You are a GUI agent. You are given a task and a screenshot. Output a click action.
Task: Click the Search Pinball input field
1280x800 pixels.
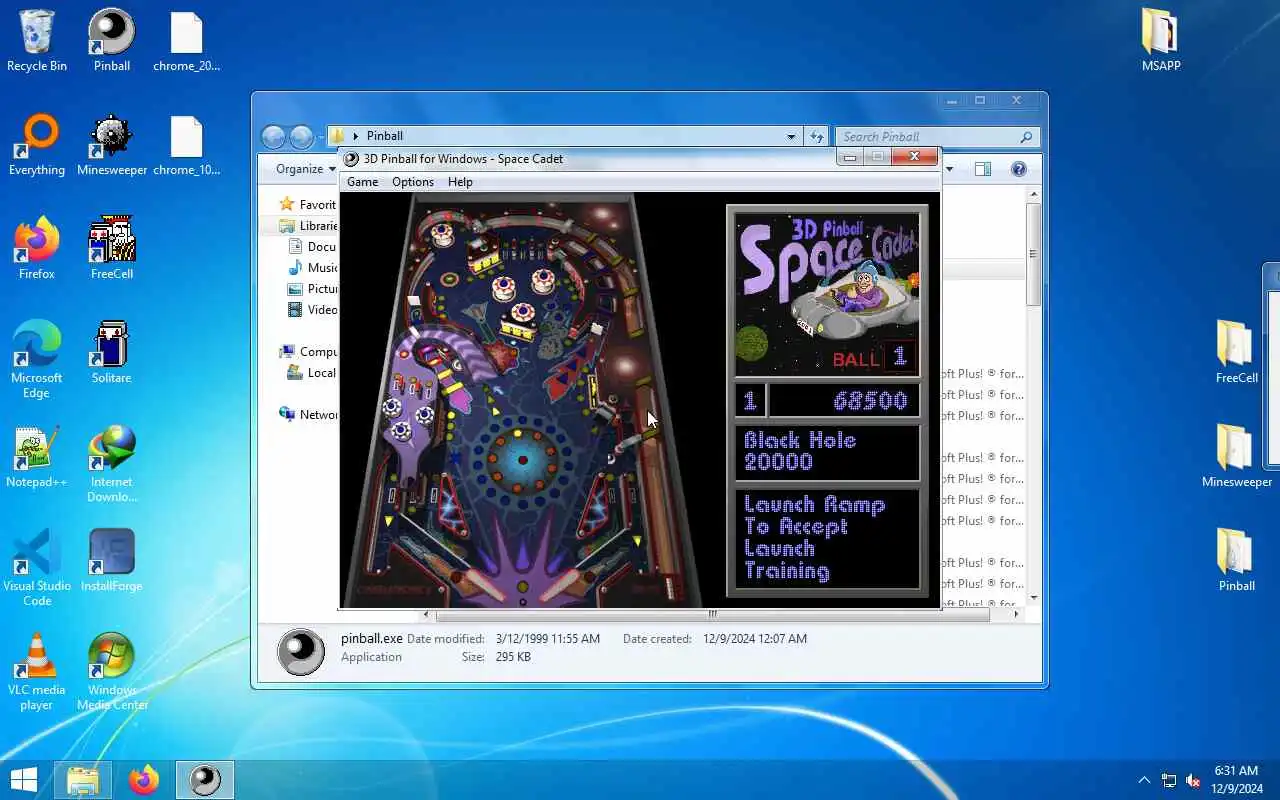pos(938,137)
